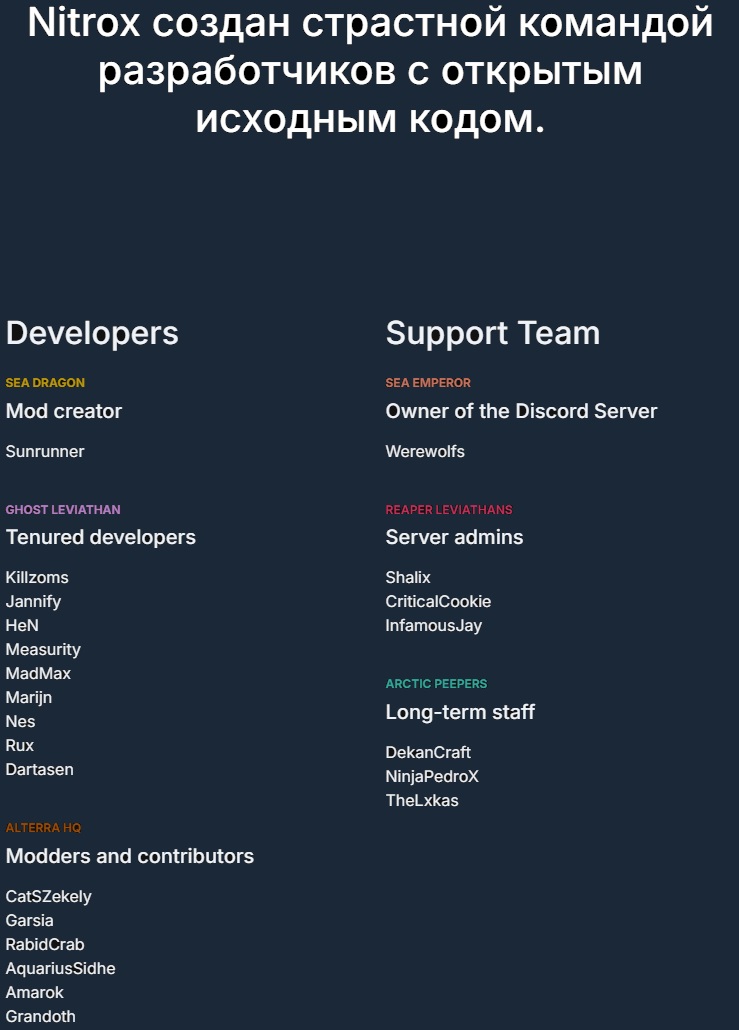The image size is (739, 1030).
Task: Open Jannify in tenured developers list
Action: pos(34,602)
